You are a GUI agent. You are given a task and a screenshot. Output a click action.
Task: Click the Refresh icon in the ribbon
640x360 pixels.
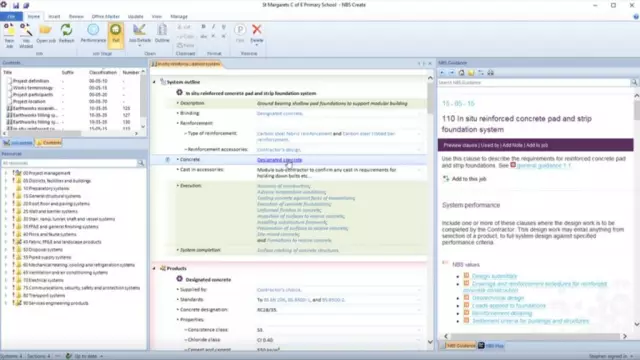coord(66,33)
